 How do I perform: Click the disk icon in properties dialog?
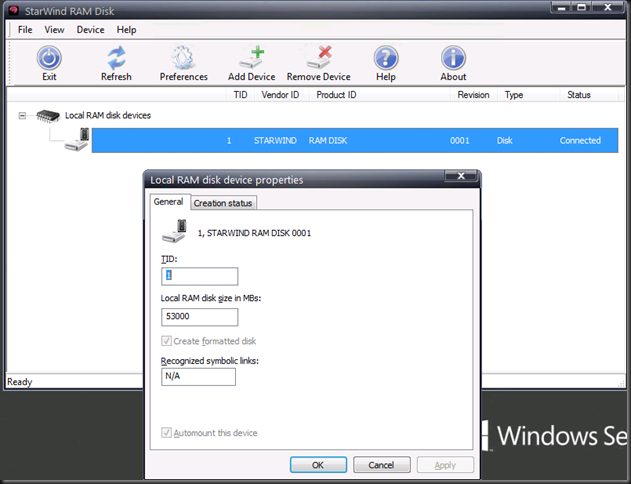pyautogui.click(x=175, y=231)
